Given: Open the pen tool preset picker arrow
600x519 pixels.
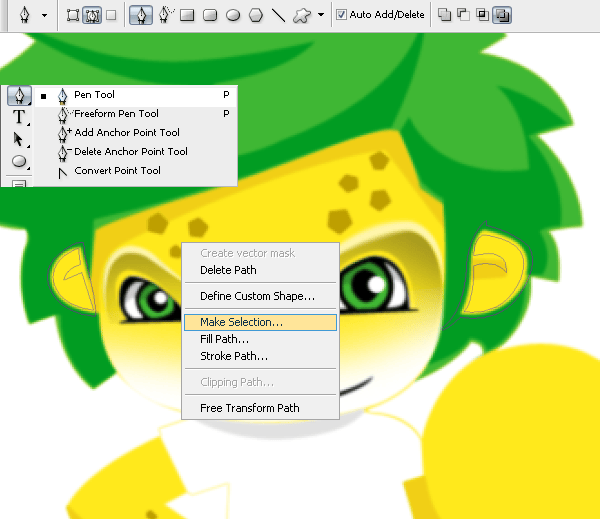Looking at the screenshot, I should coord(44,16).
